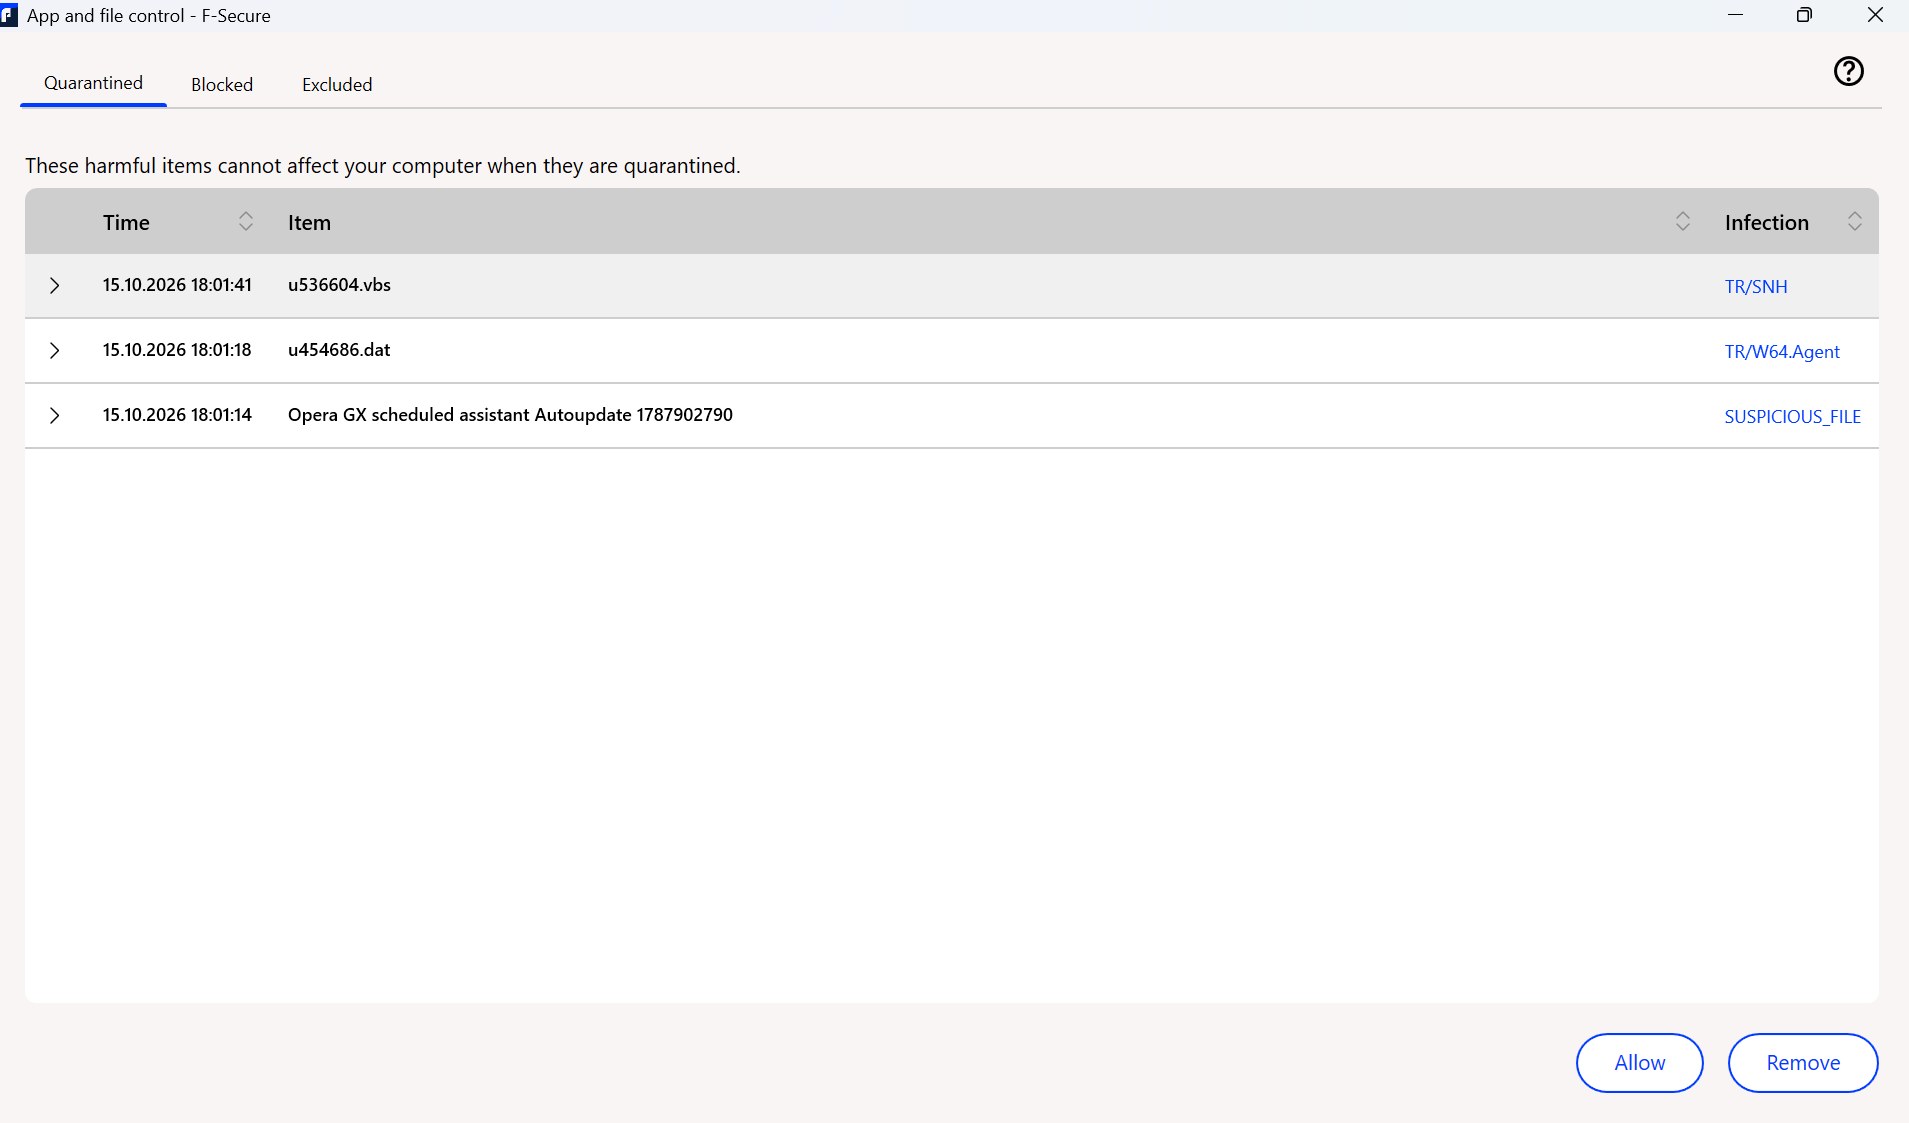
Task: Click the F-Secure app icon in title bar
Action: [9, 15]
